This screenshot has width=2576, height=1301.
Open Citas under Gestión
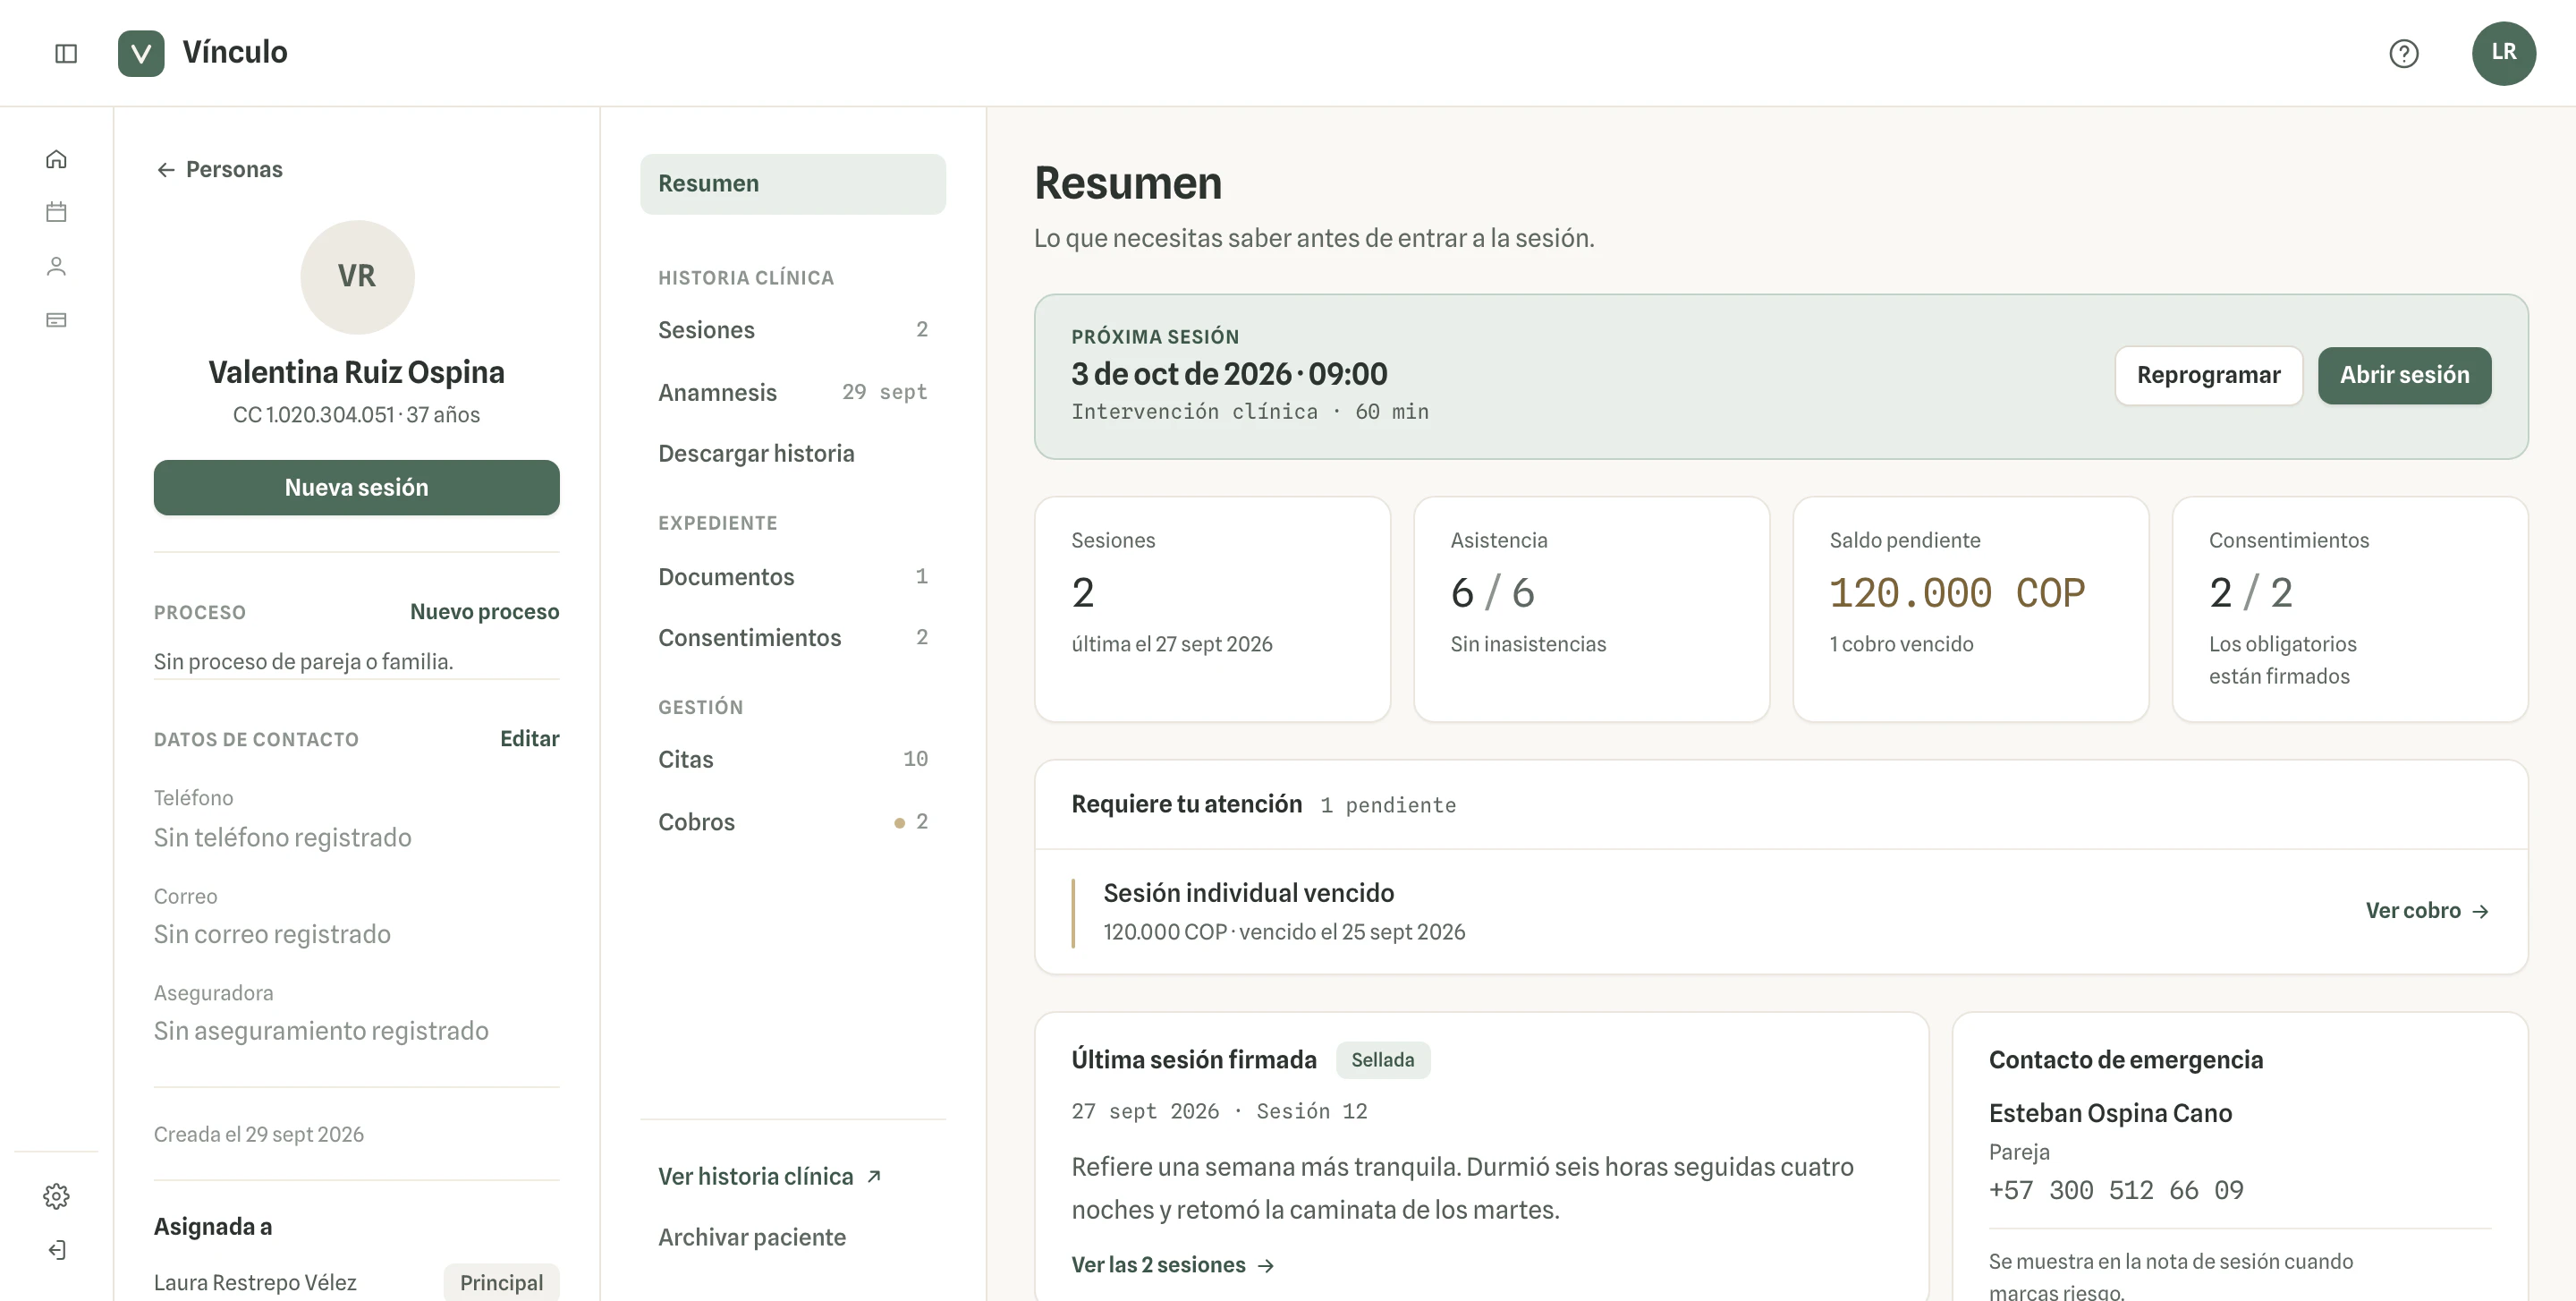click(792, 759)
